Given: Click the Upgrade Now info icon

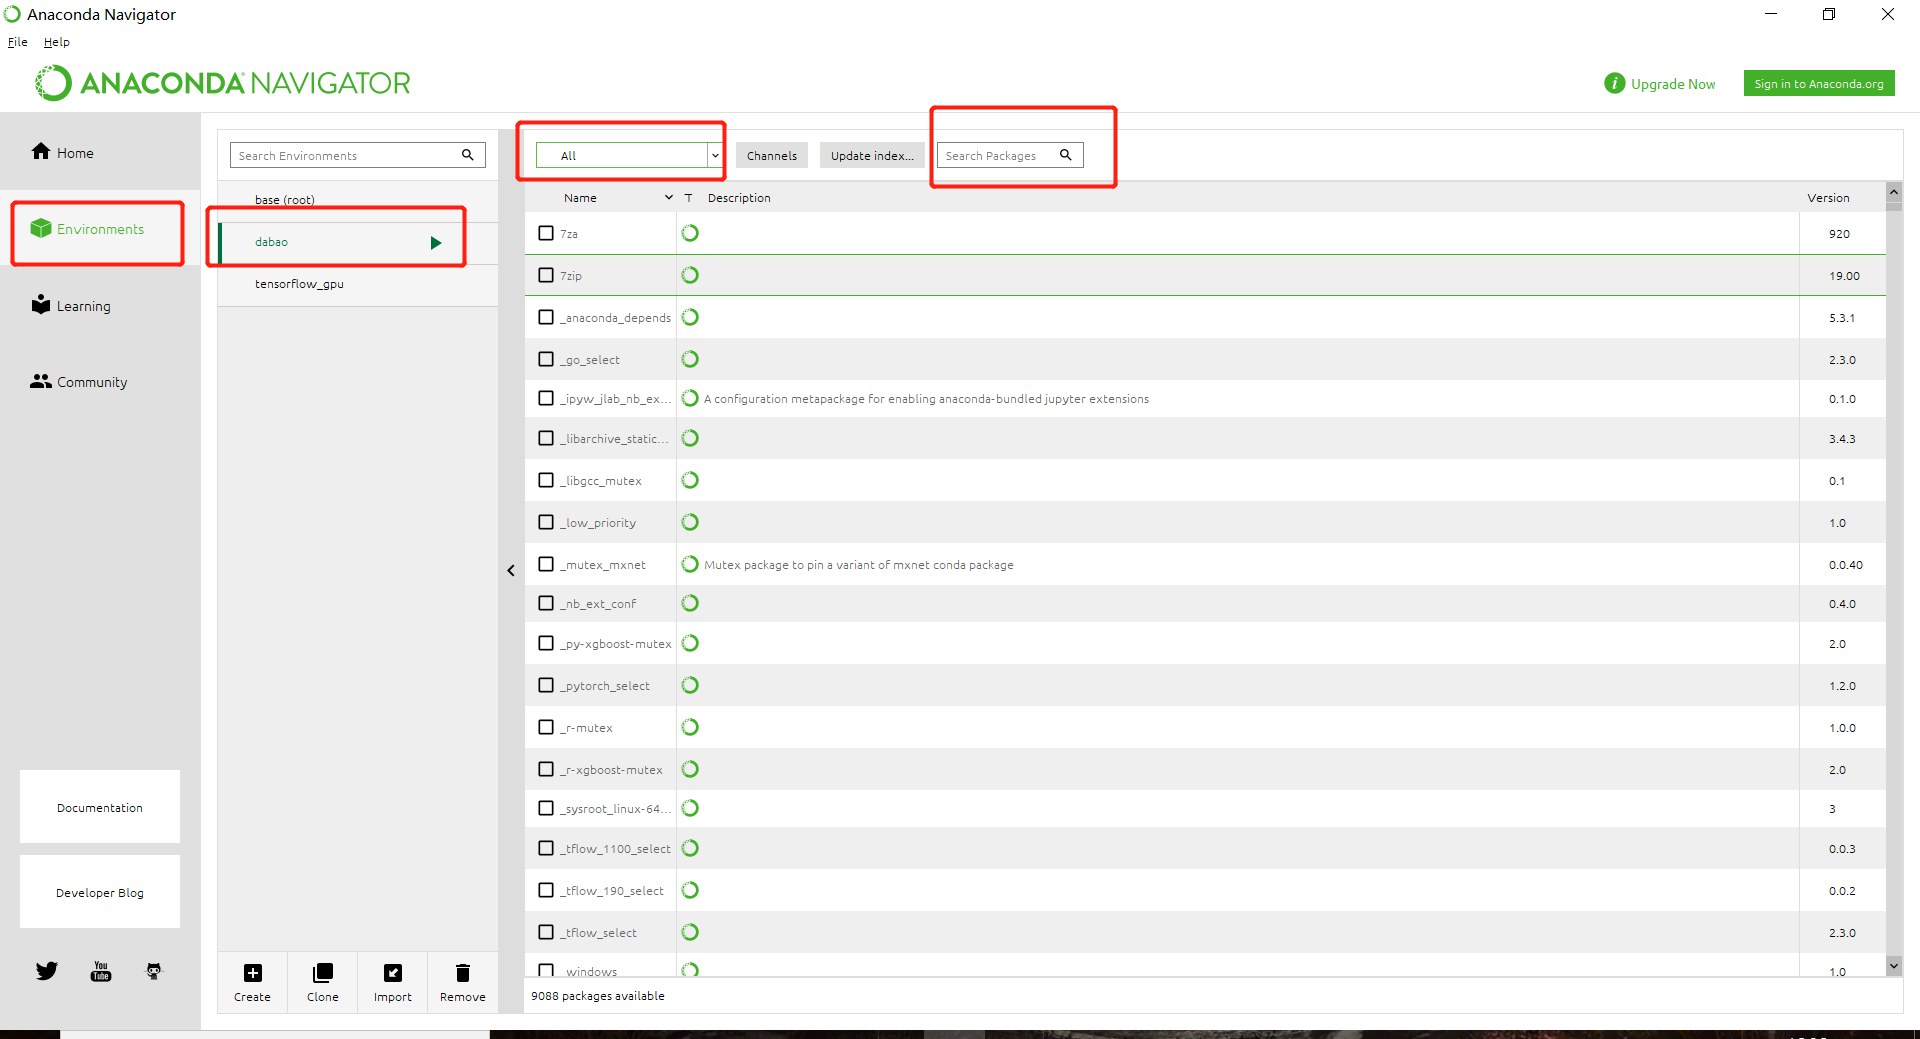Looking at the screenshot, I should (1614, 84).
